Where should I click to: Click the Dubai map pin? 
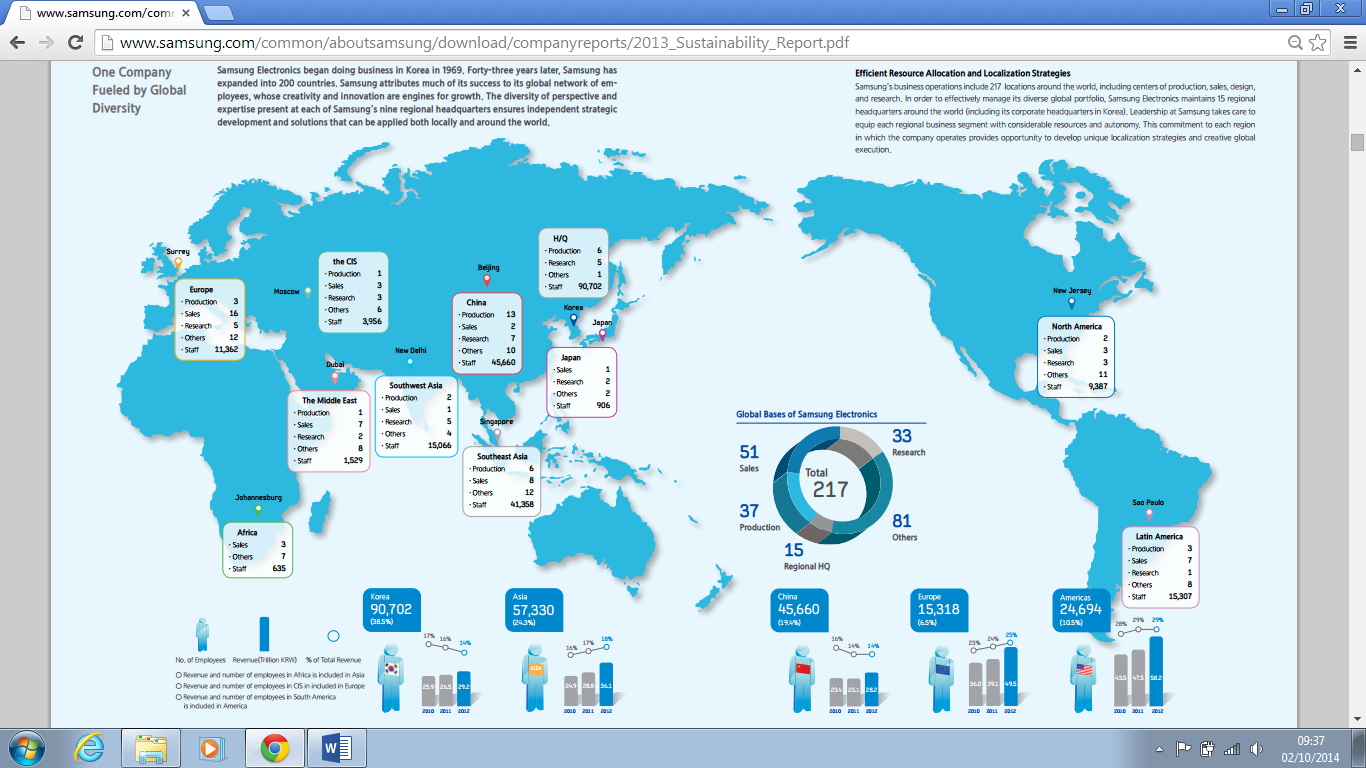335,377
